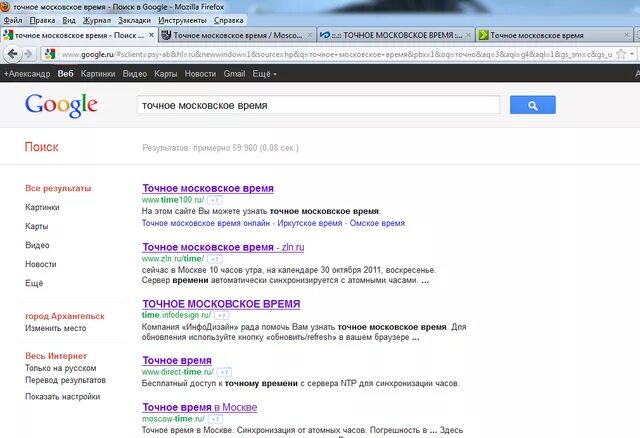The height and width of the screenshot is (438, 640).
Task: Click Веб in the black Google bar
Action: coord(65,74)
